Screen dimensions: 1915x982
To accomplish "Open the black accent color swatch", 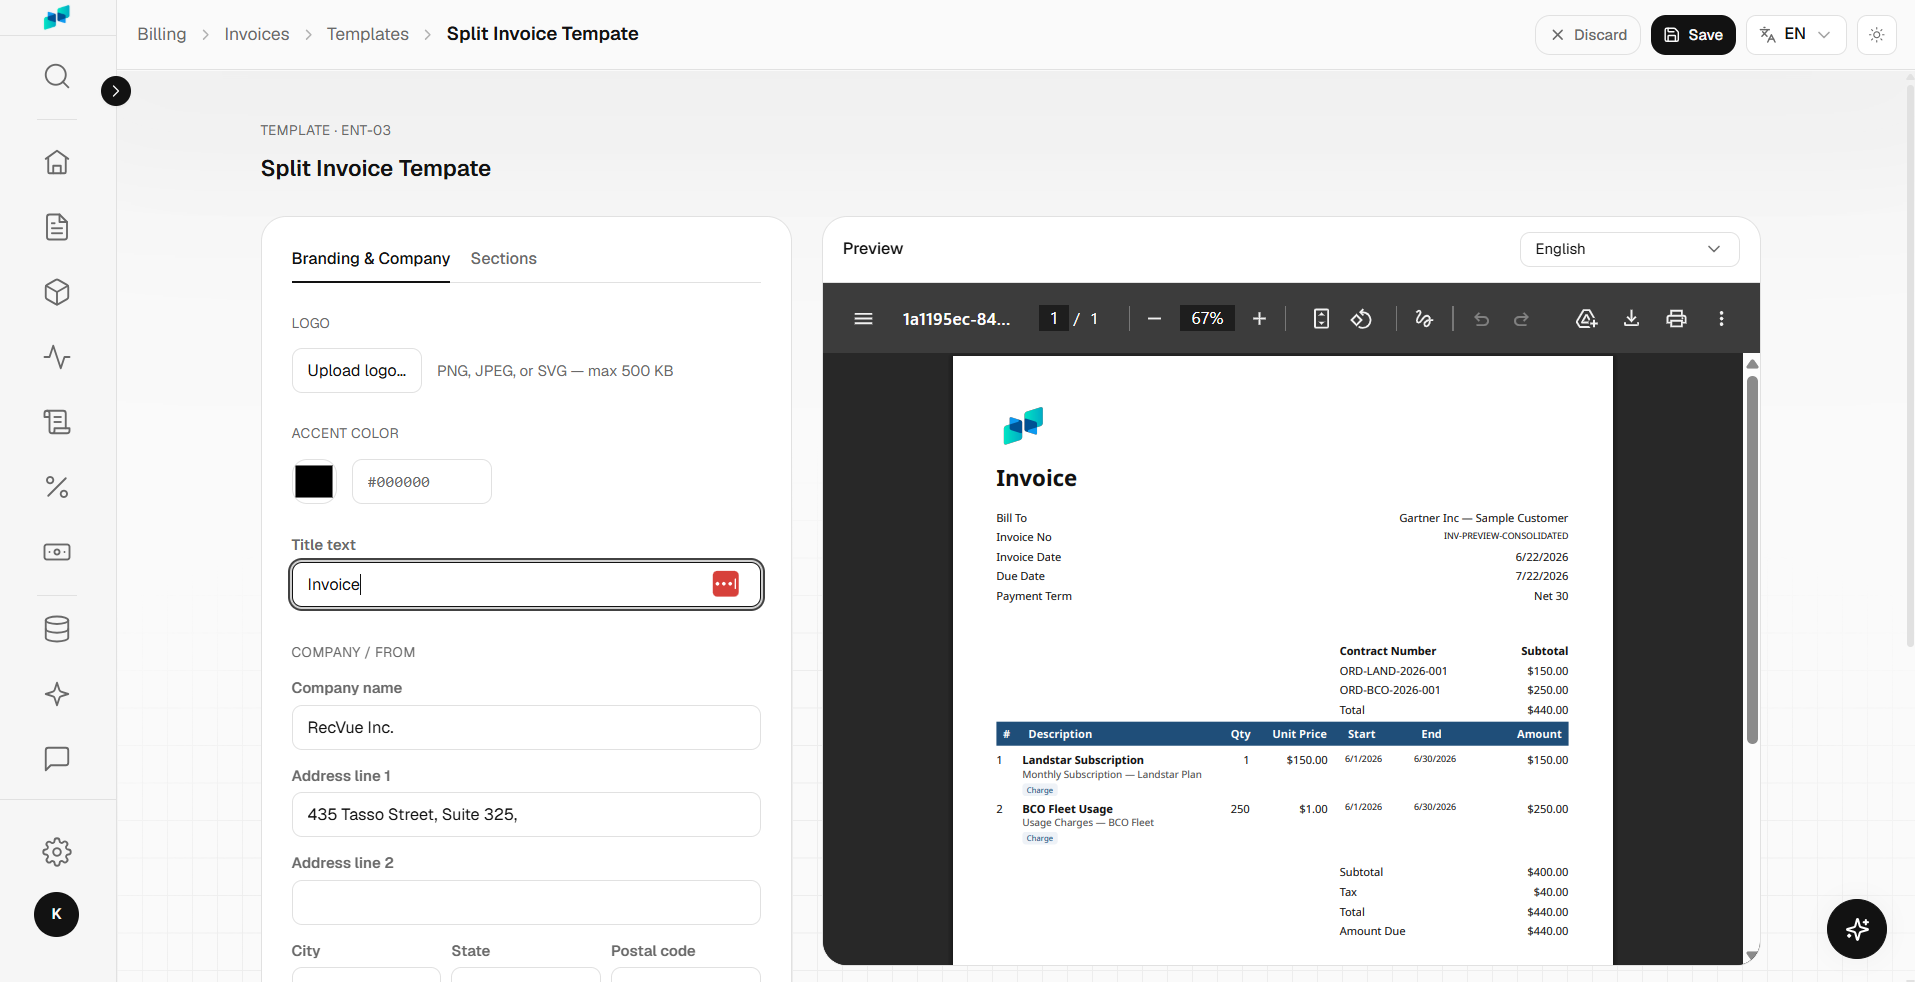I will pyautogui.click(x=314, y=482).
